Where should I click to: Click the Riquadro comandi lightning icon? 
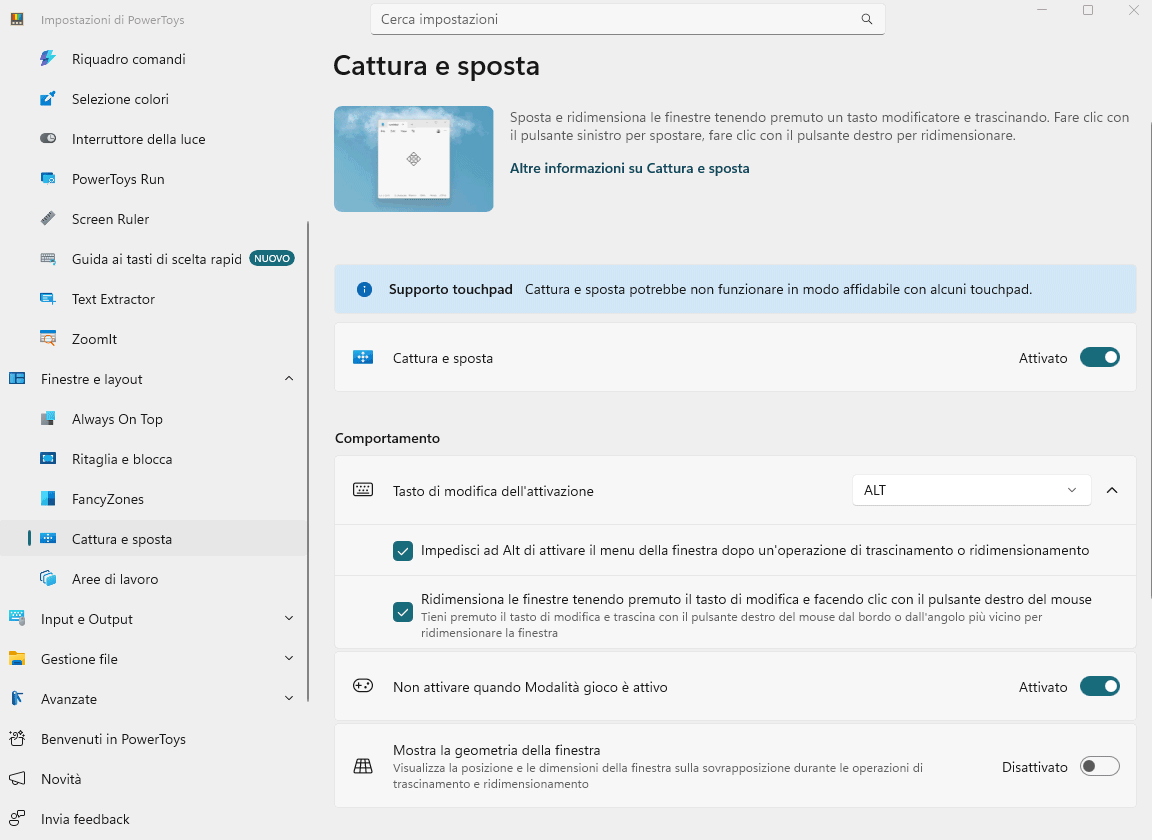[48, 59]
